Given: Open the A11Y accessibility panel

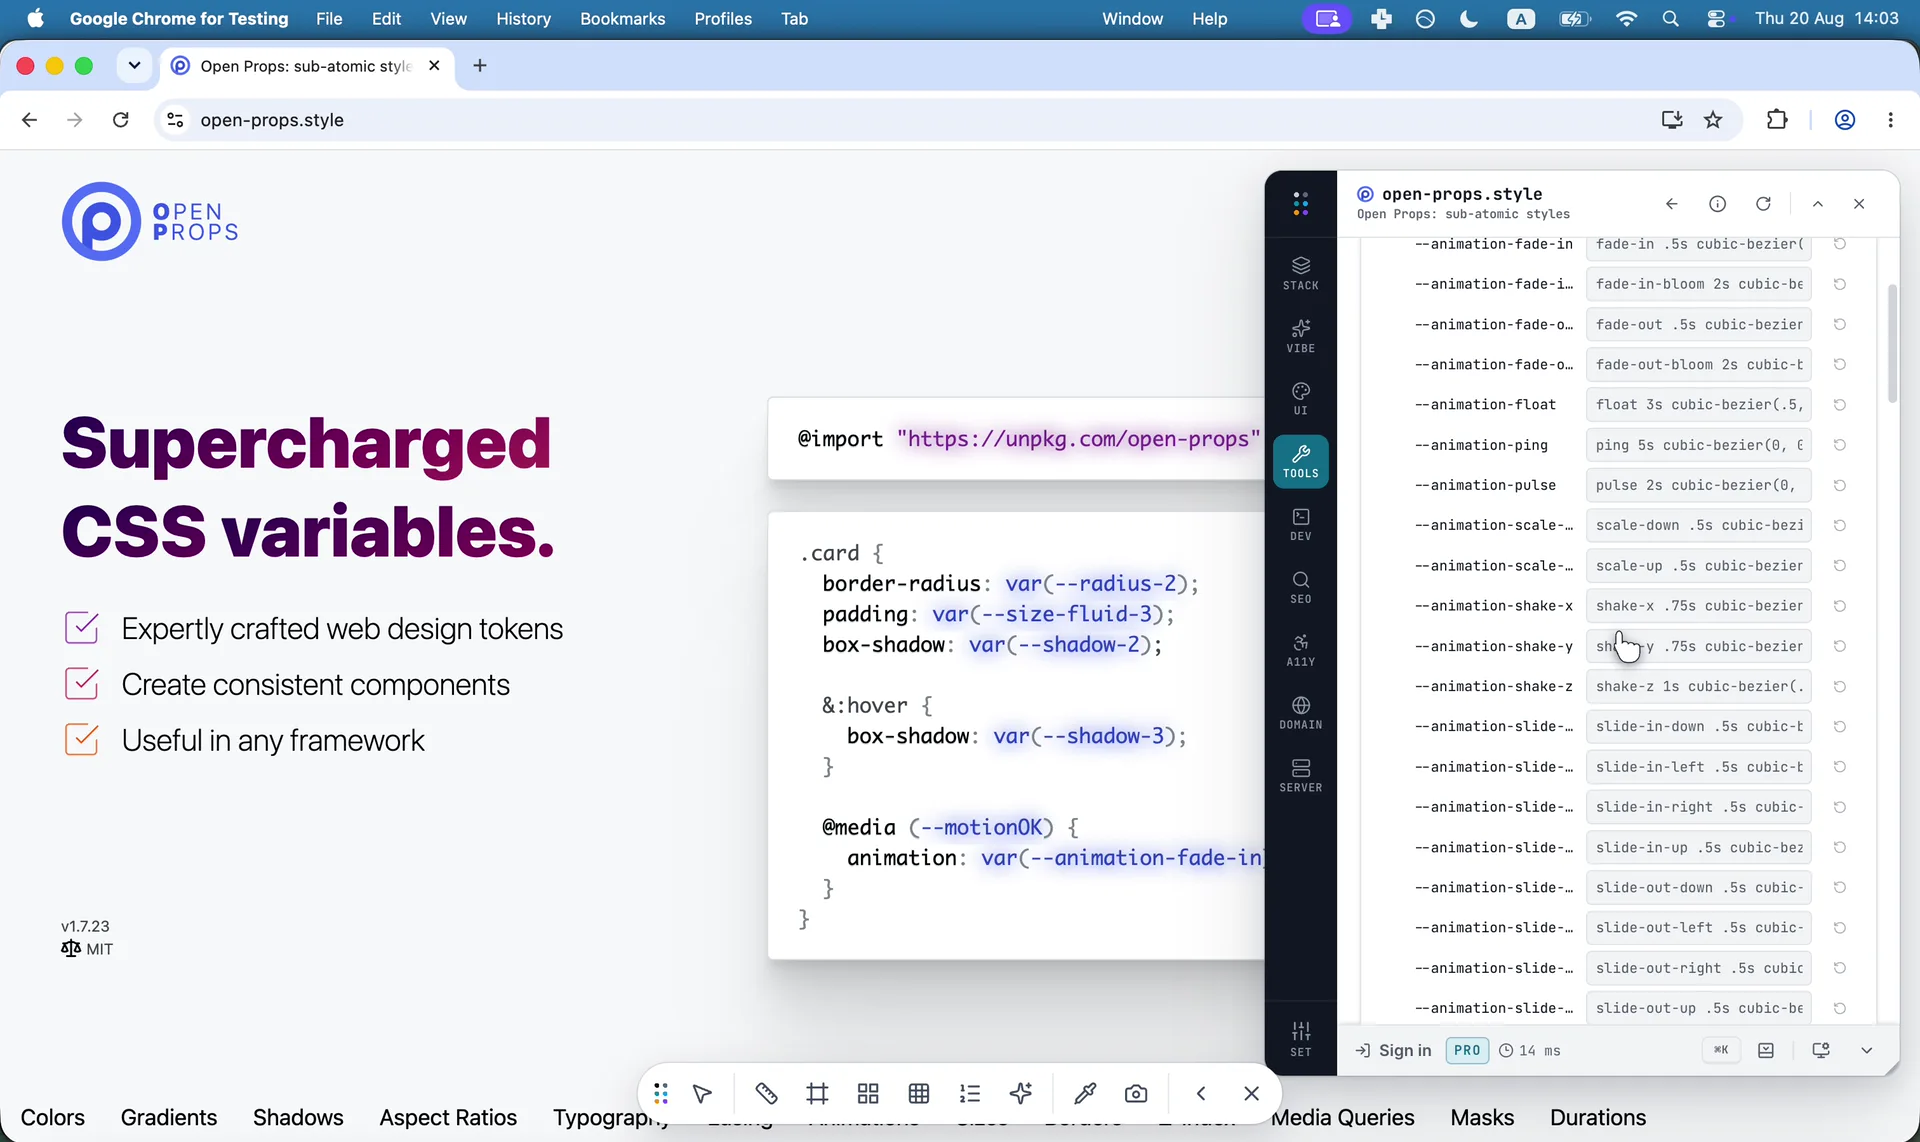Looking at the screenshot, I should click(x=1300, y=650).
